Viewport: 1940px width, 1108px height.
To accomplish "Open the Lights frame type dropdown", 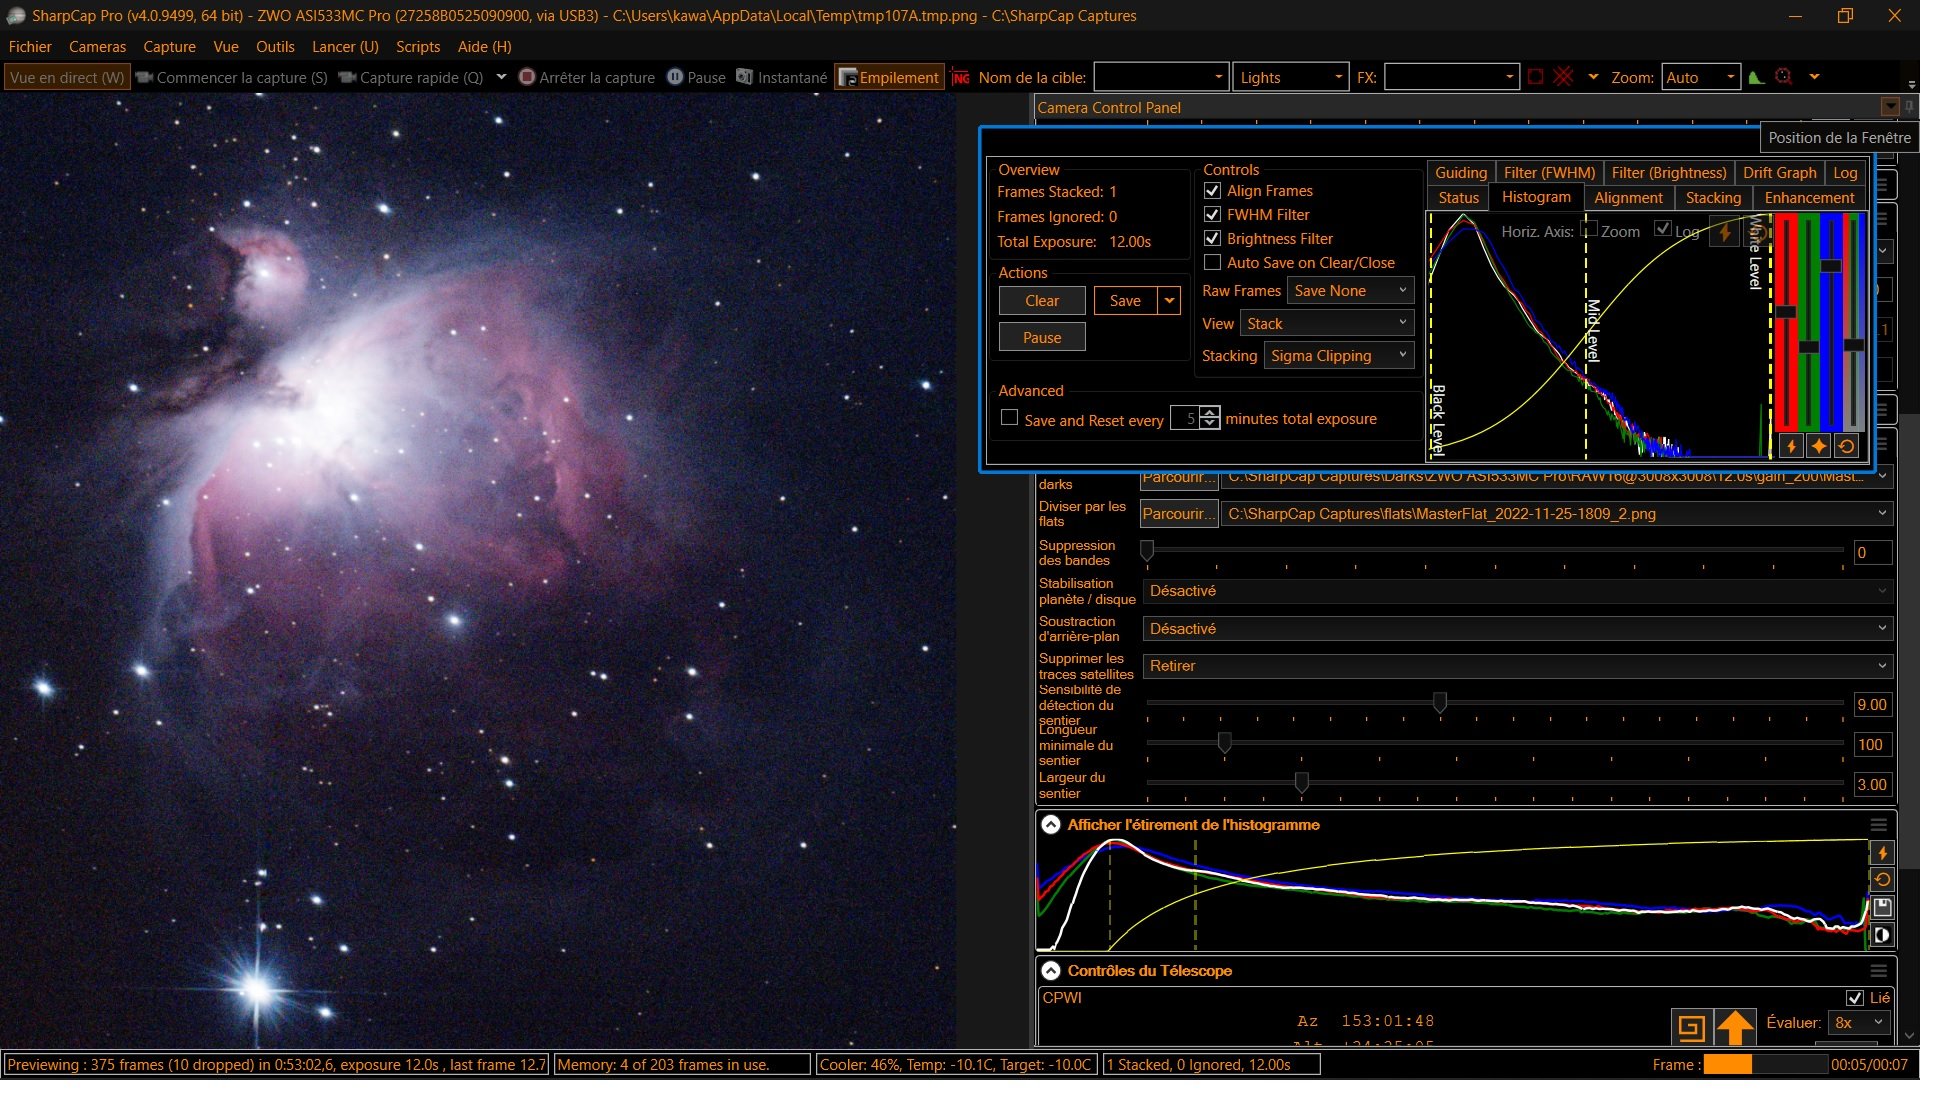I will (1290, 77).
